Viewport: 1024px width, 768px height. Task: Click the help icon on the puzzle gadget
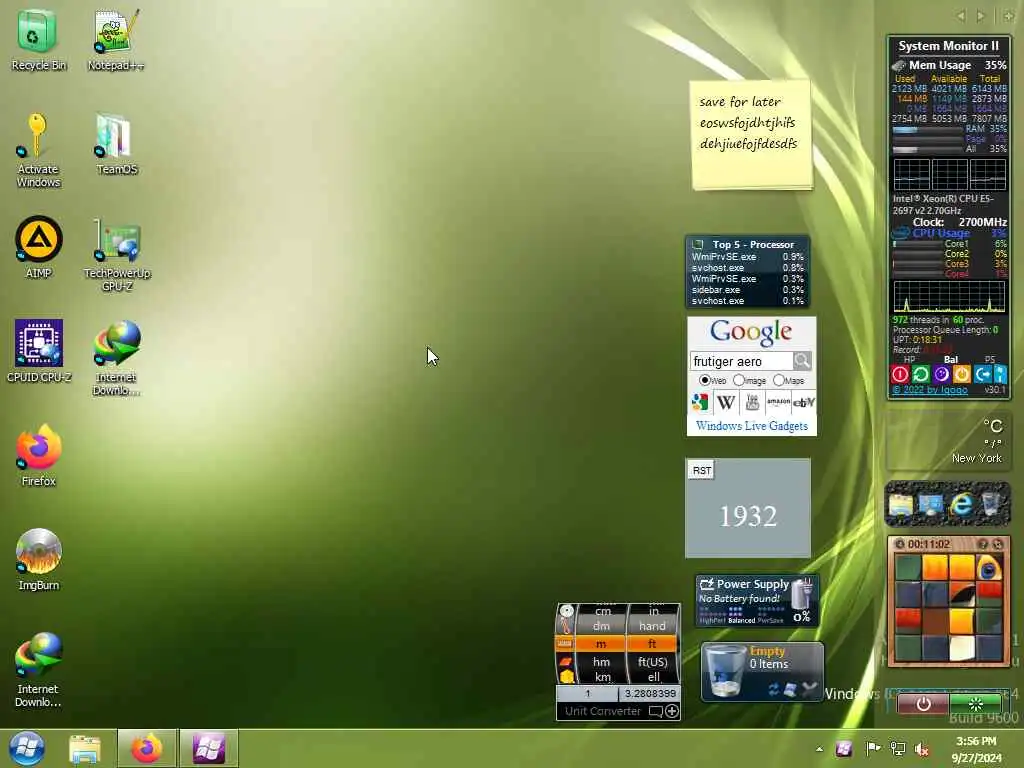[x=982, y=544]
